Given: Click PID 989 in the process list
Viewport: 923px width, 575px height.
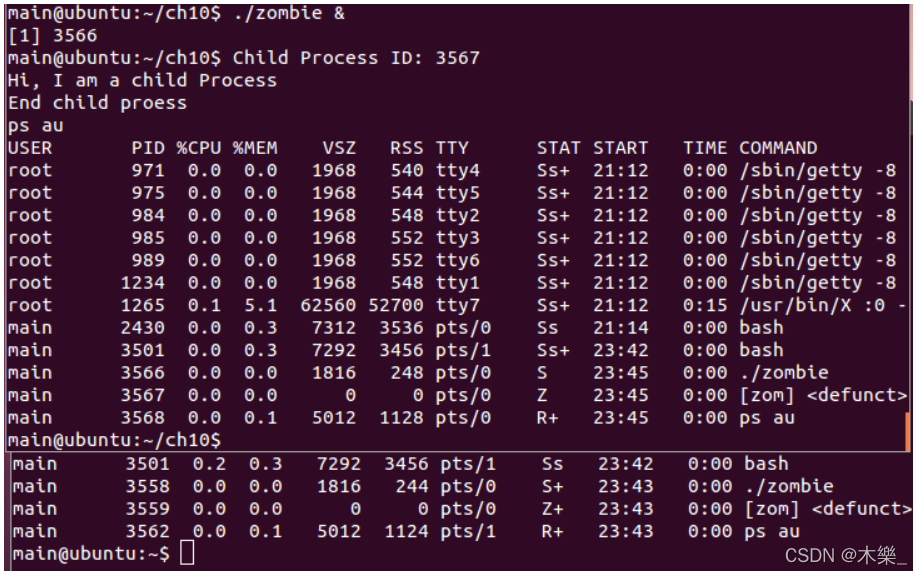Looking at the screenshot, I should point(148,260).
